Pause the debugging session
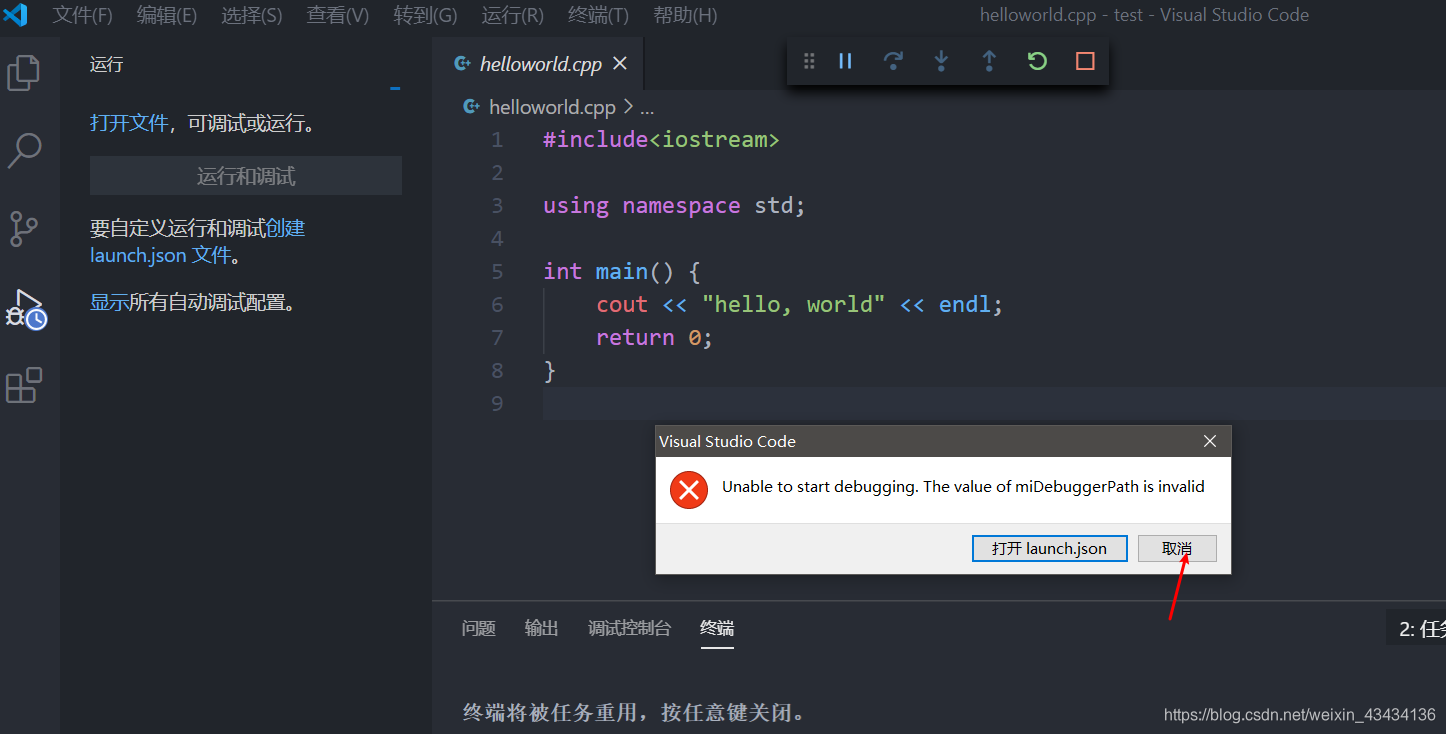This screenshot has width=1446, height=734. (x=845, y=61)
